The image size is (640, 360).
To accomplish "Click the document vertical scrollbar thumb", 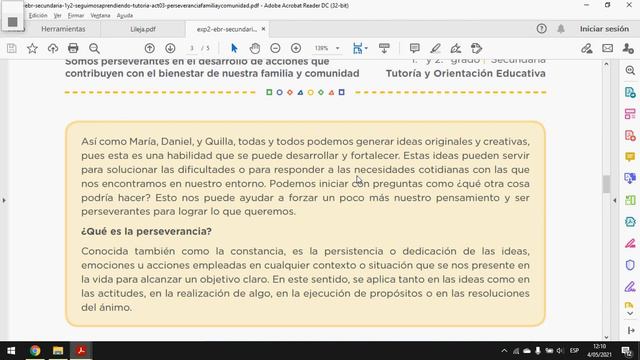I will pos(606,184).
